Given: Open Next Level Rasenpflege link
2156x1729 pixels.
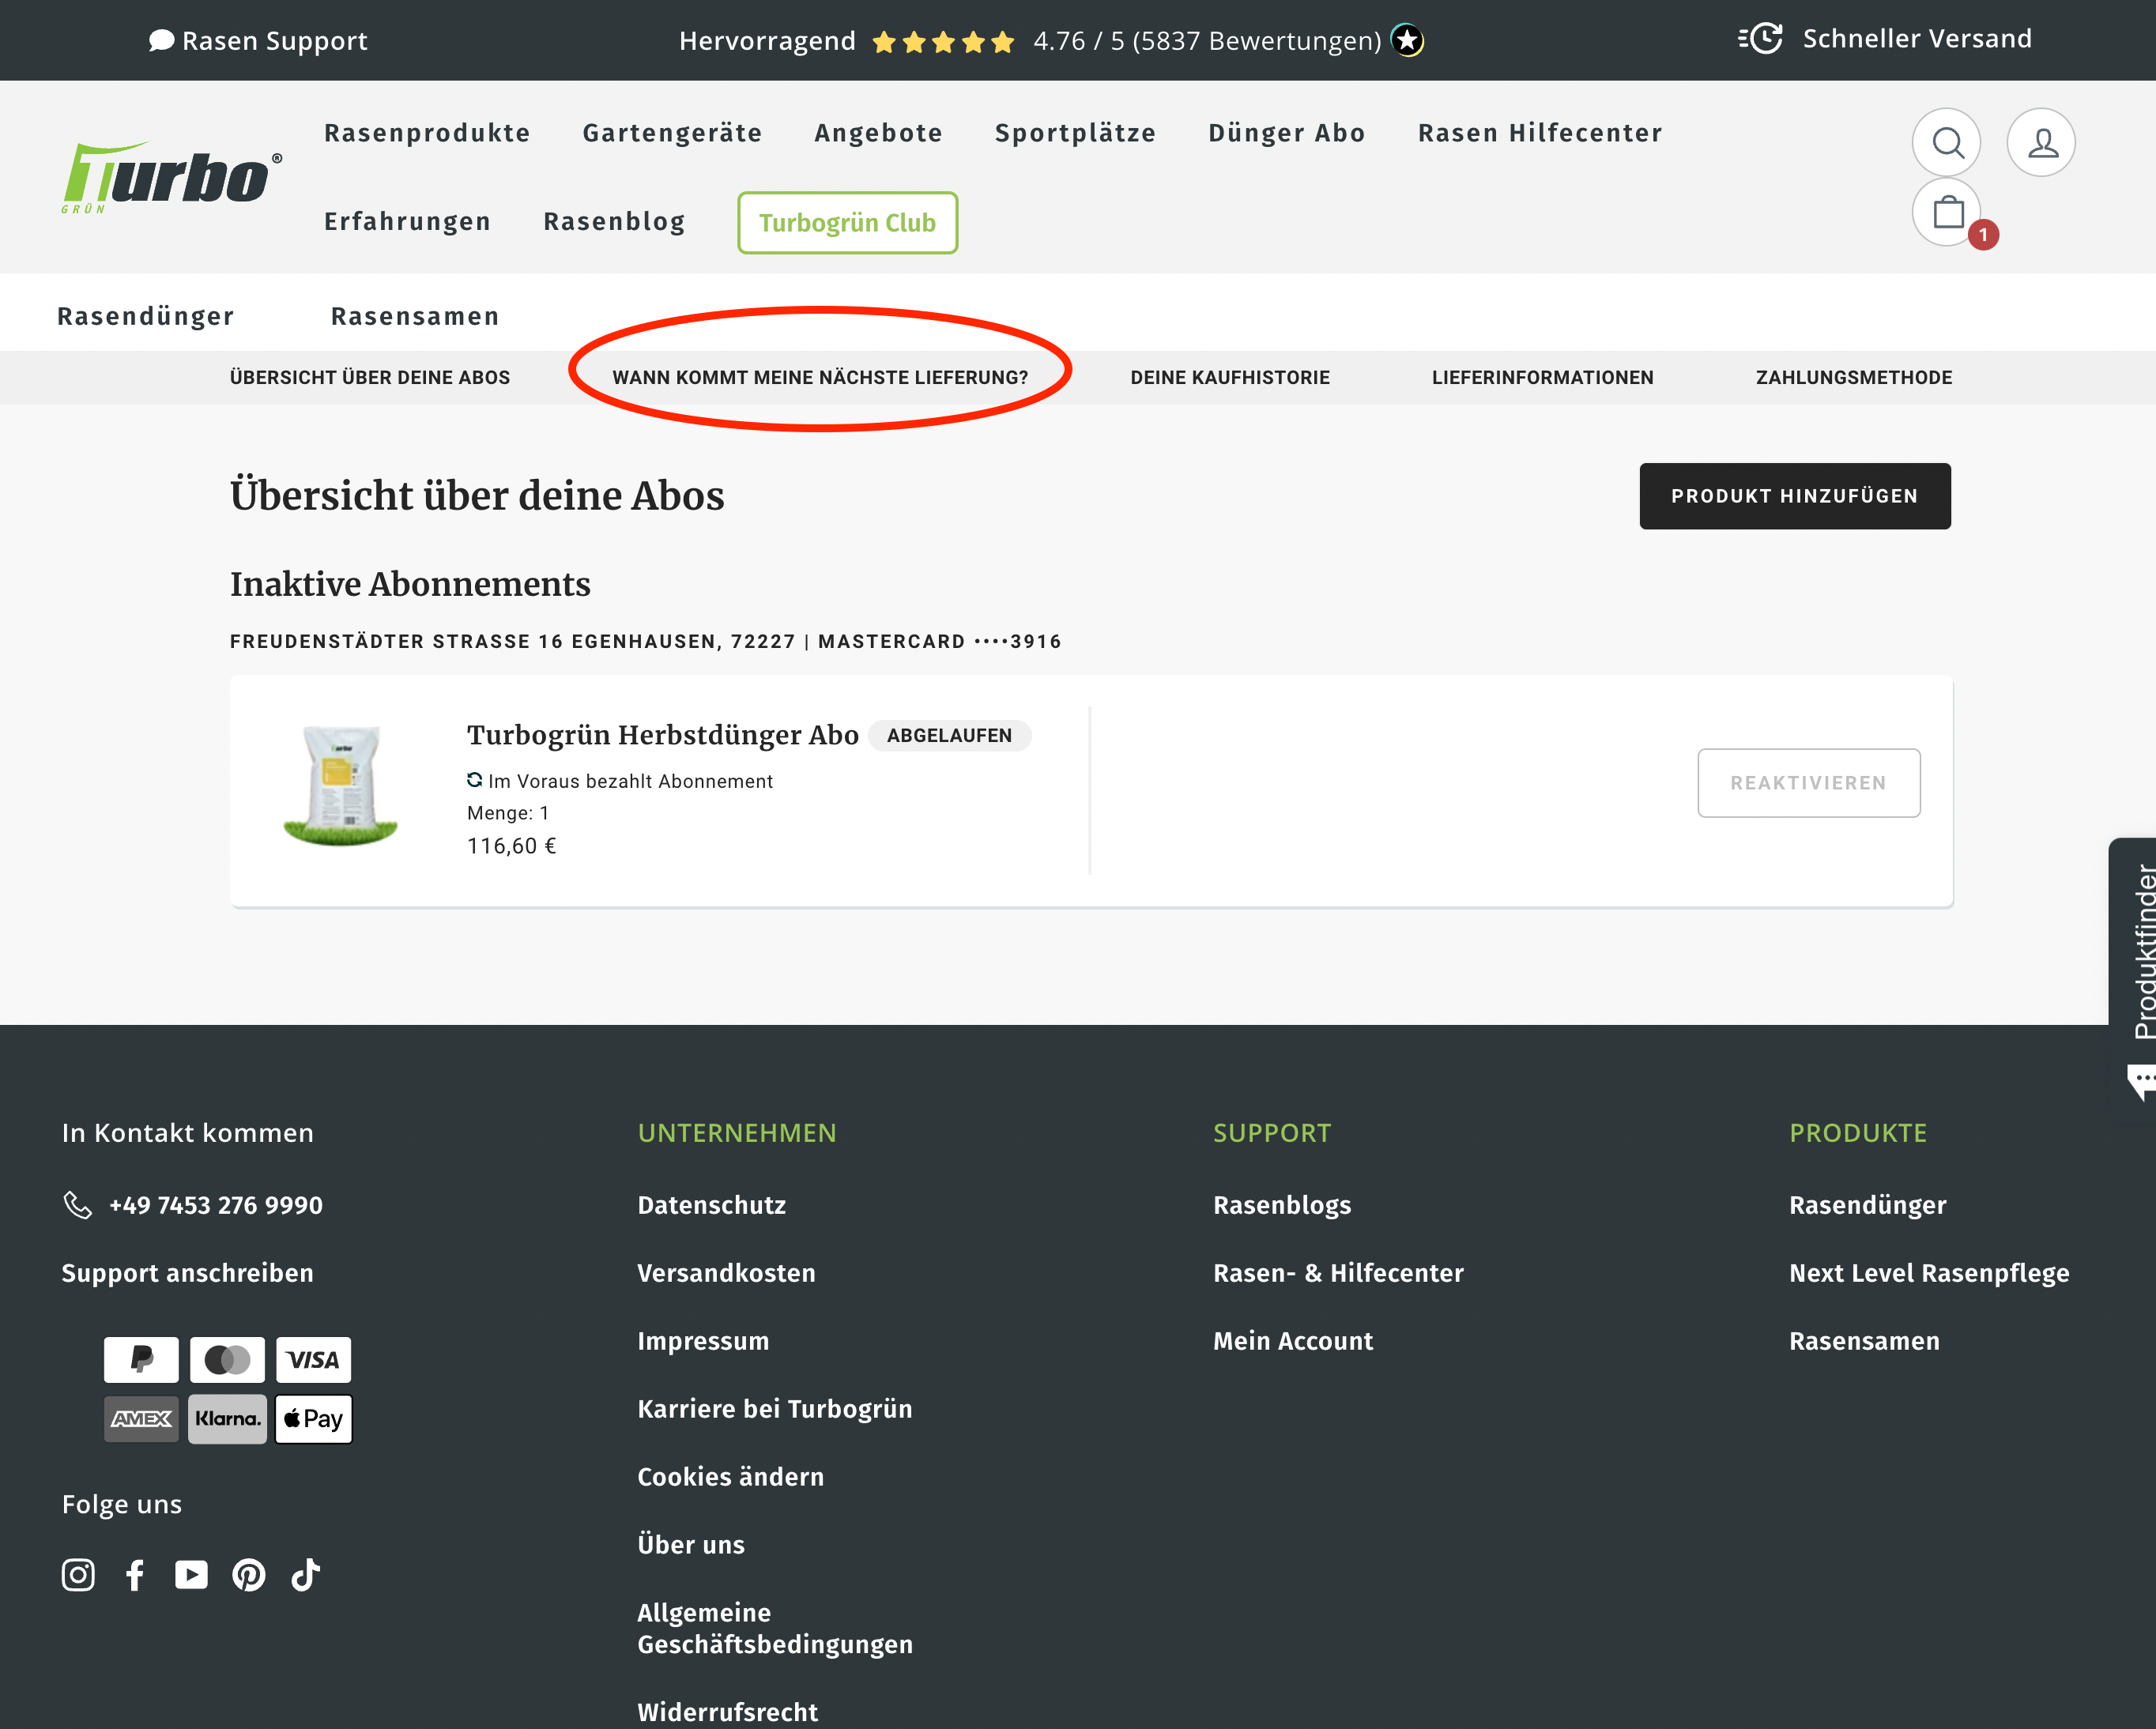Looking at the screenshot, I should tap(1929, 1273).
